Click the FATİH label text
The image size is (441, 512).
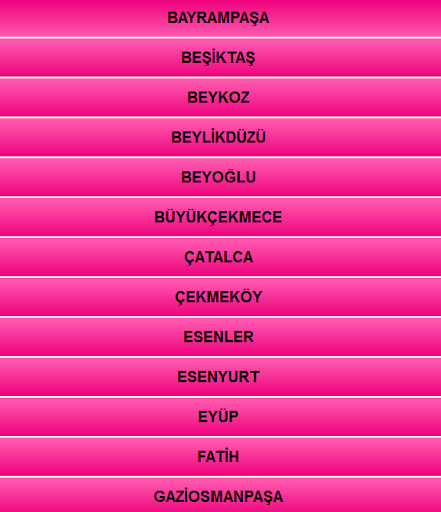[218, 456]
